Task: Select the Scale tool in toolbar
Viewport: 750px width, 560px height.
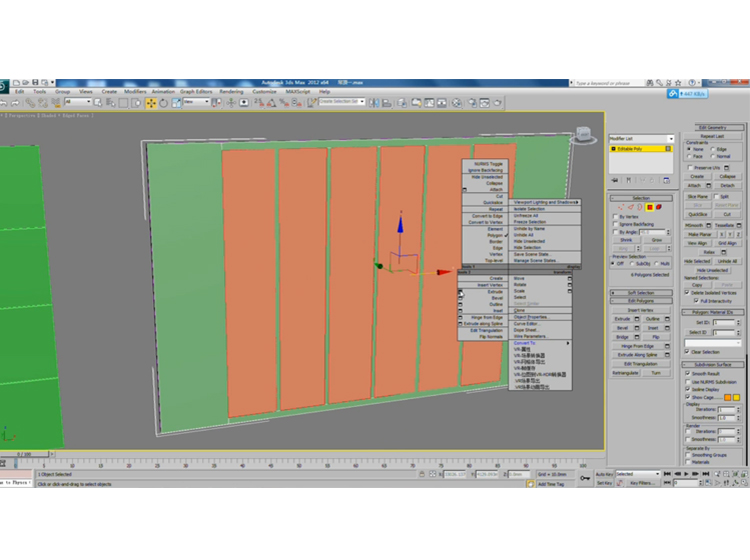Action: (x=176, y=103)
